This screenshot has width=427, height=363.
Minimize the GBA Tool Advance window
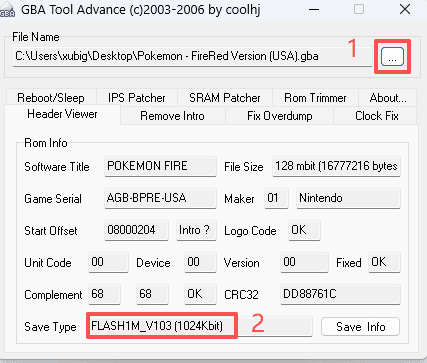tap(314, 9)
